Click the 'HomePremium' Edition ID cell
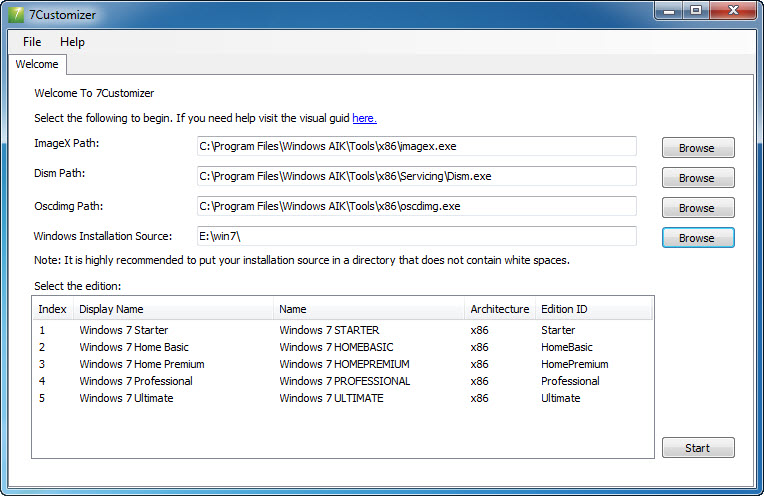764x496 pixels. pyautogui.click(x=574, y=364)
